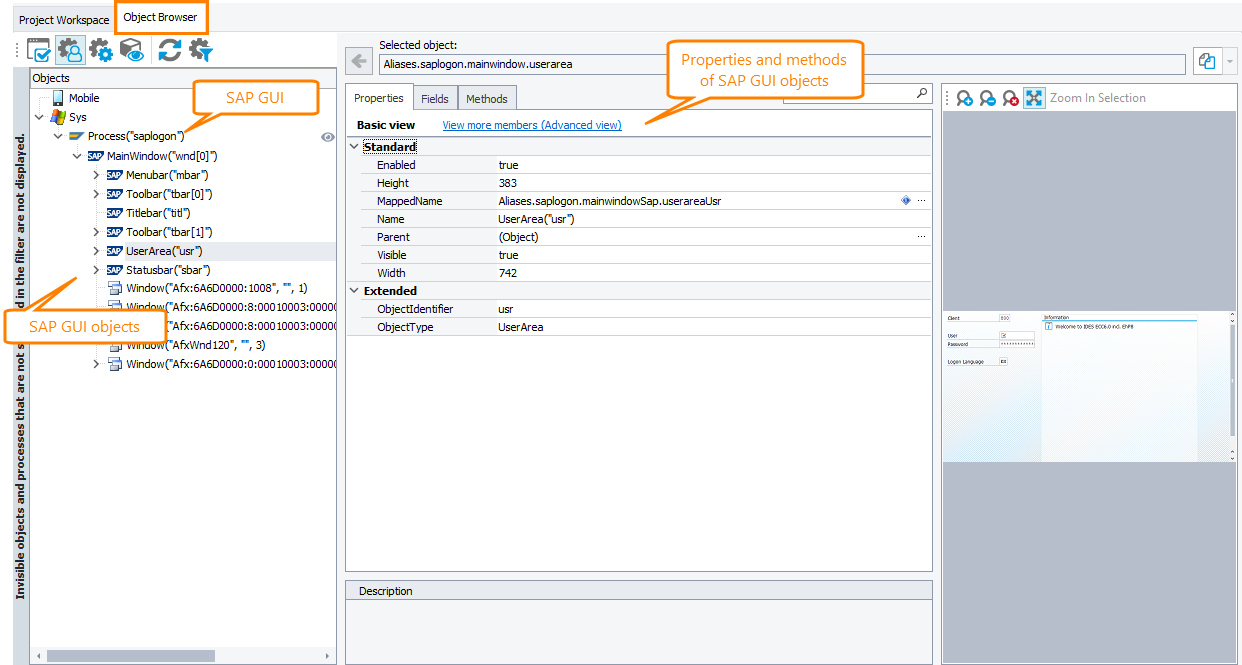
Task: Switch to the Project Workspace tab
Action: [62, 18]
